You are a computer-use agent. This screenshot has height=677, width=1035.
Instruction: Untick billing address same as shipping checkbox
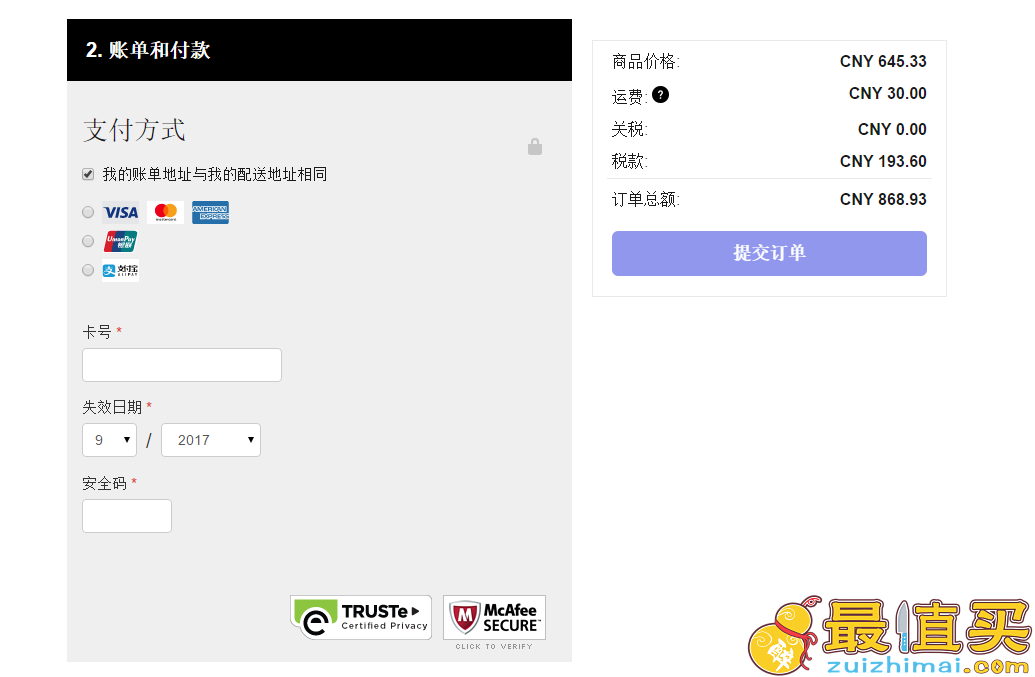[x=88, y=174]
